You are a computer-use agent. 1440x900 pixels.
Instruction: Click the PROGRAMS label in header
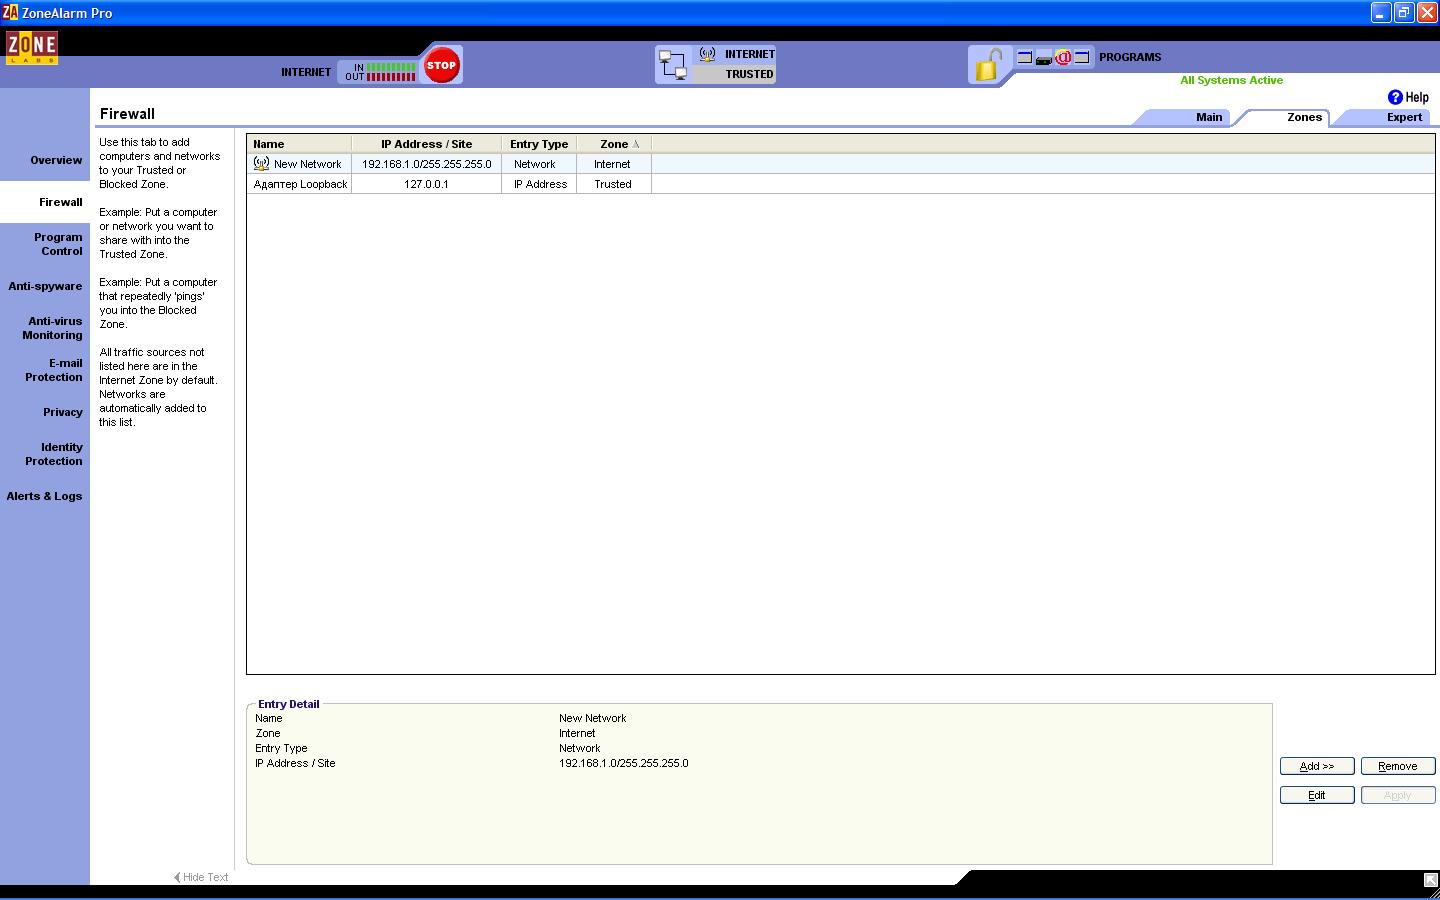pyautogui.click(x=1130, y=57)
